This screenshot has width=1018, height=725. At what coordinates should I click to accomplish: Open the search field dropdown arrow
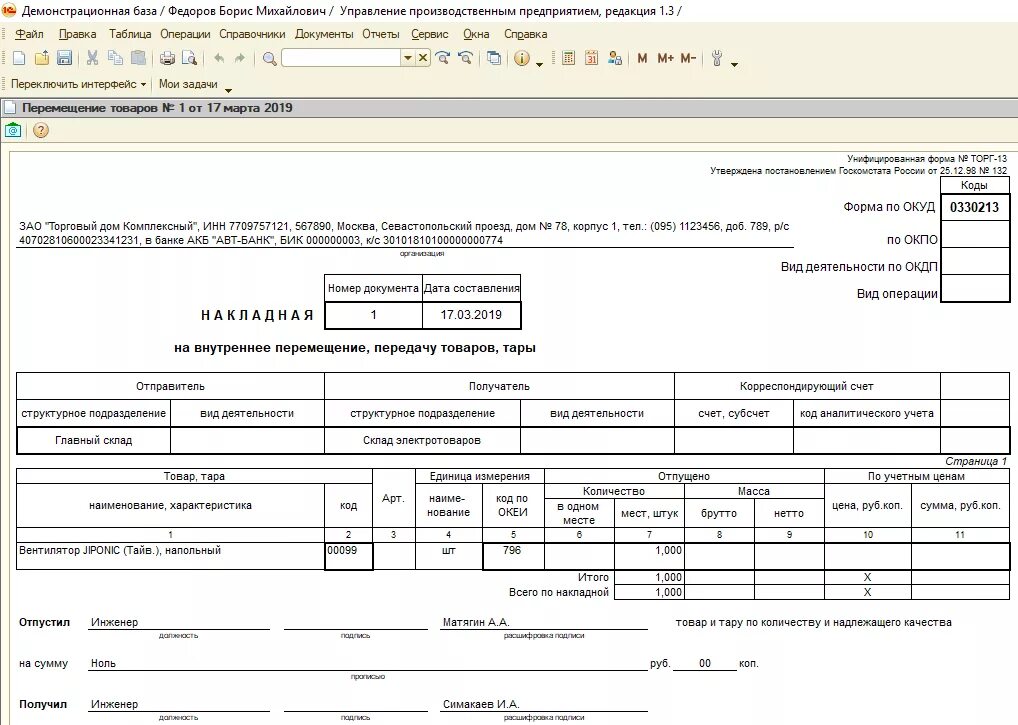point(408,58)
